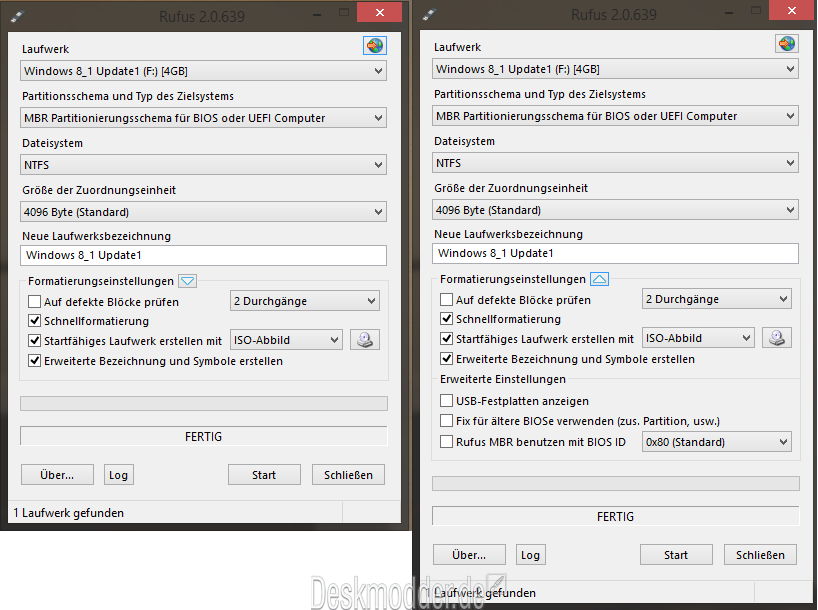Open the '2 Durchgänge' dropdown in left window
818x610 pixels.
tap(305, 301)
